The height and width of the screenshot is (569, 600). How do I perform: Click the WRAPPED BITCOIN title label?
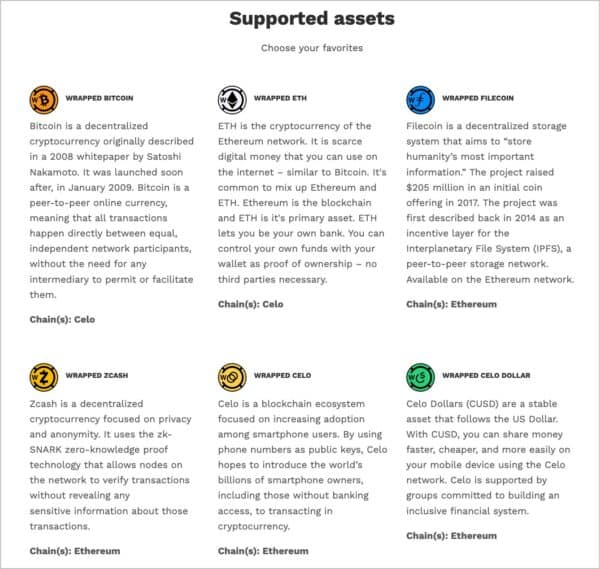pyautogui.click(x=99, y=99)
